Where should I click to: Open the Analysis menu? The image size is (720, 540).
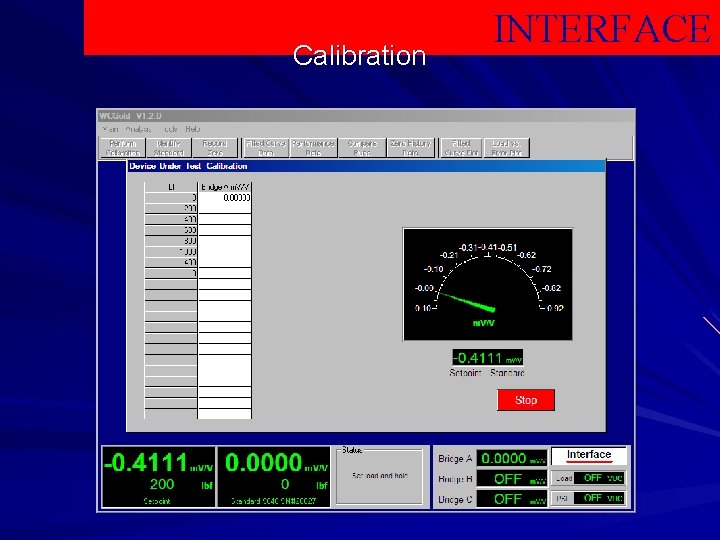point(138,129)
